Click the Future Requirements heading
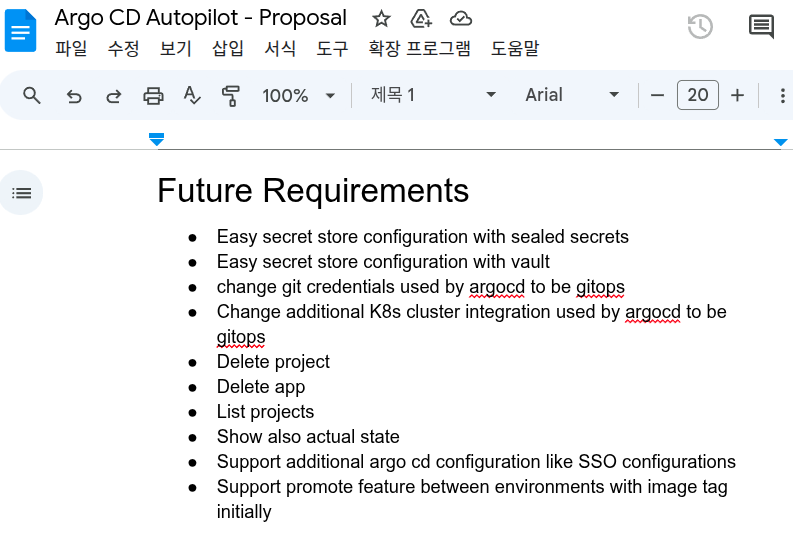 click(313, 191)
